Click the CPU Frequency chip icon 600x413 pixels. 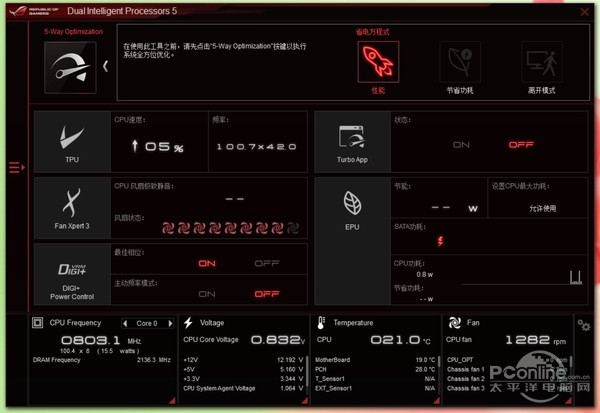tap(38, 323)
